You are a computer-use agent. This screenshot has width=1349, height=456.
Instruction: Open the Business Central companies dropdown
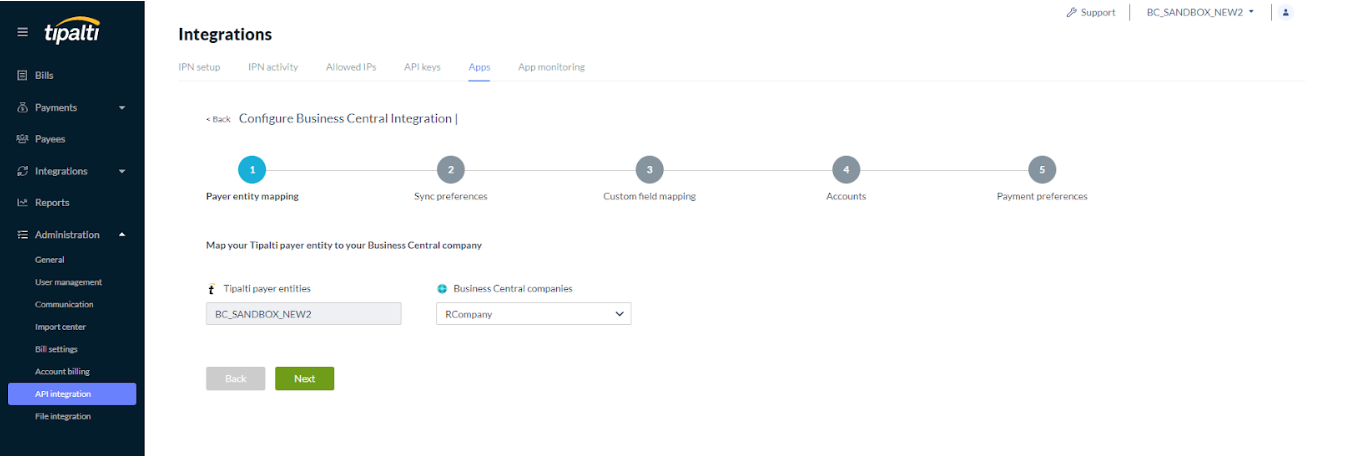[533, 314]
